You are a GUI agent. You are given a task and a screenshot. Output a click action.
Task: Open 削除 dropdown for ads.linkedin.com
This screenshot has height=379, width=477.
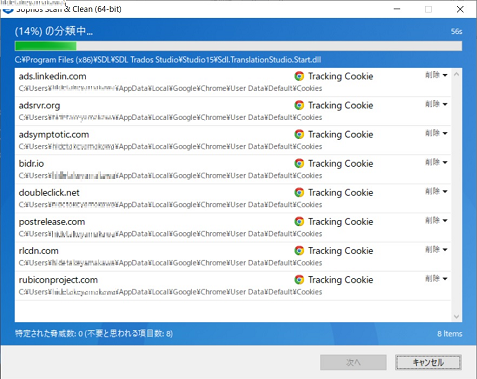tap(436, 75)
